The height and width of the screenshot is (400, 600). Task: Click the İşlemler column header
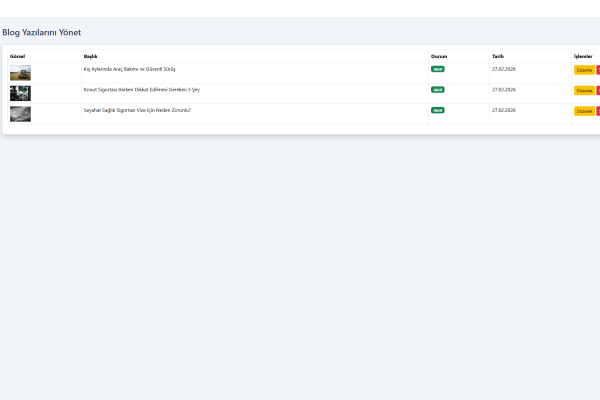(583, 56)
